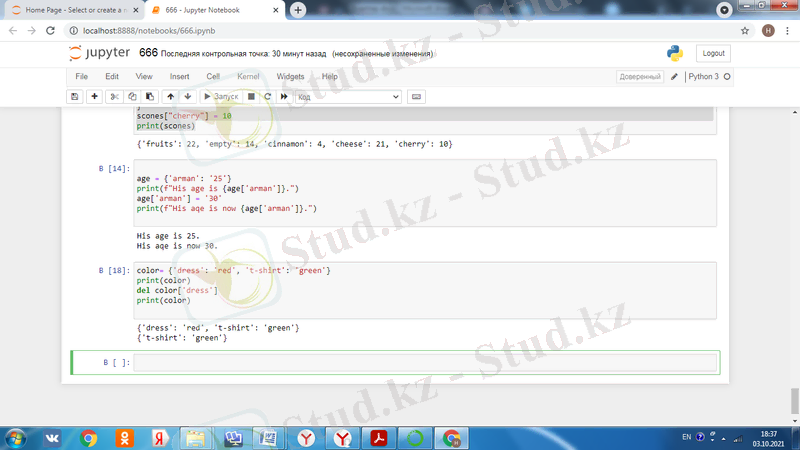Go back in browser history
The width and height of the screenshot is (800, 450).
(13, 31)
